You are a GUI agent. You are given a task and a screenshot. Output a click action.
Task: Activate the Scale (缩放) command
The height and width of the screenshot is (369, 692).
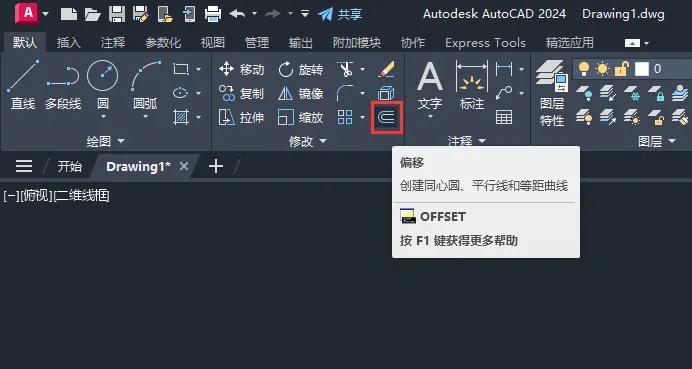click(x=301, y=117)
